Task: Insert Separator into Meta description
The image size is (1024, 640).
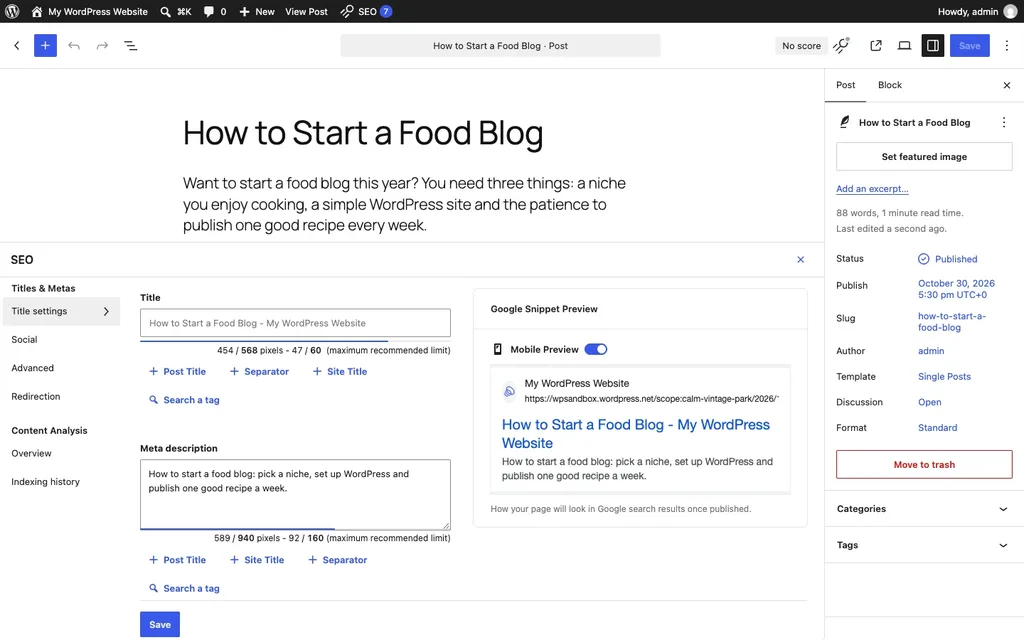Action: click(337, 560)
